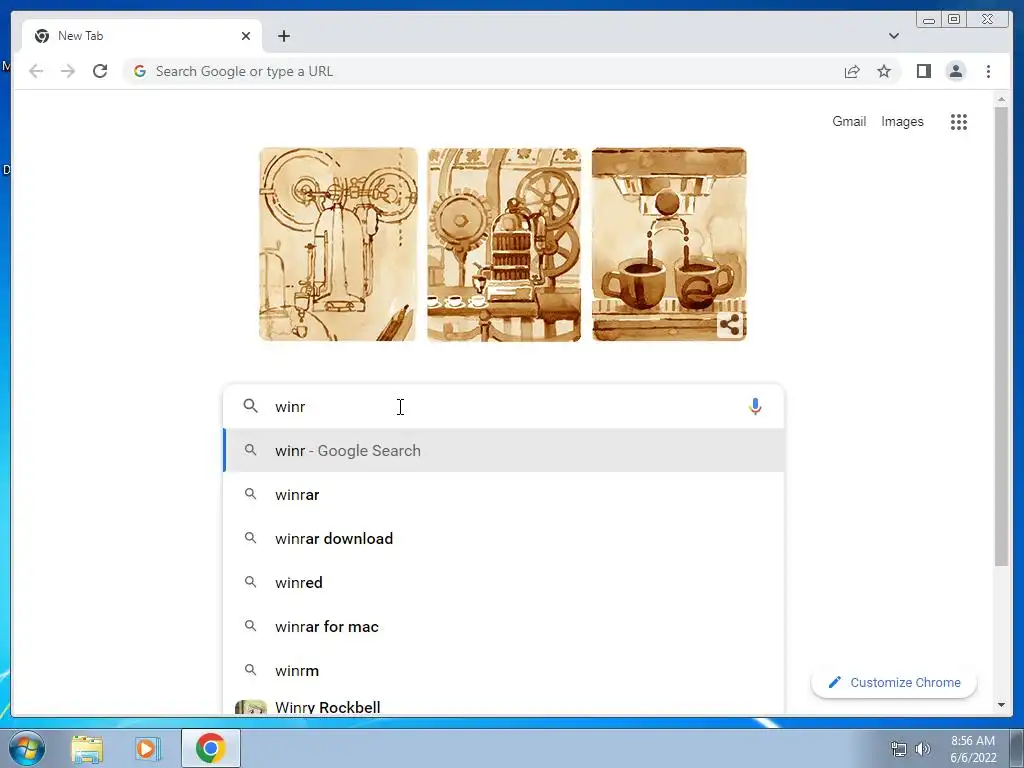Screen dimensions: 1024x768
Task: Open Chrome's three-dot menu
Action: (988, 71)
